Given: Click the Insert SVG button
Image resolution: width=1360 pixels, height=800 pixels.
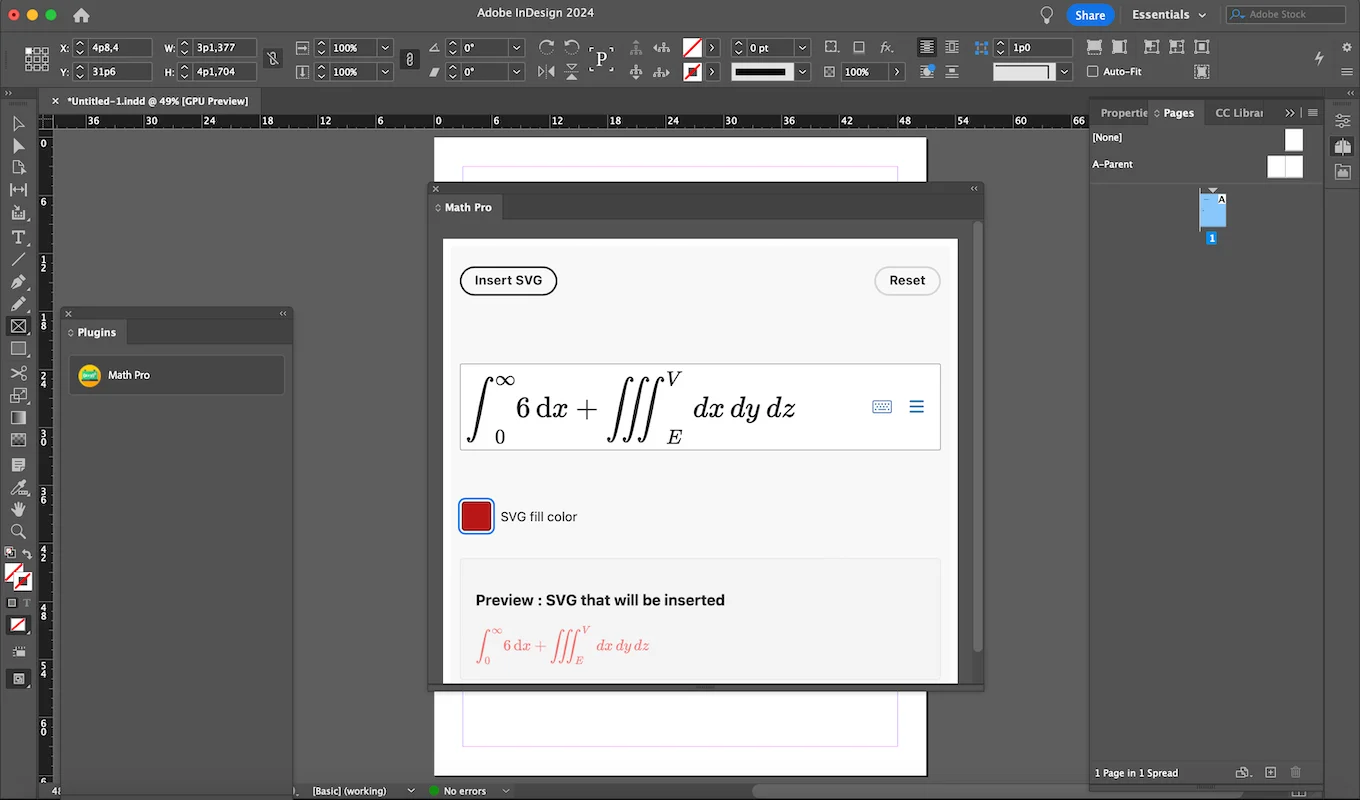Looking at the screenshot, I should pyautogui.click(x=508, y=281).
